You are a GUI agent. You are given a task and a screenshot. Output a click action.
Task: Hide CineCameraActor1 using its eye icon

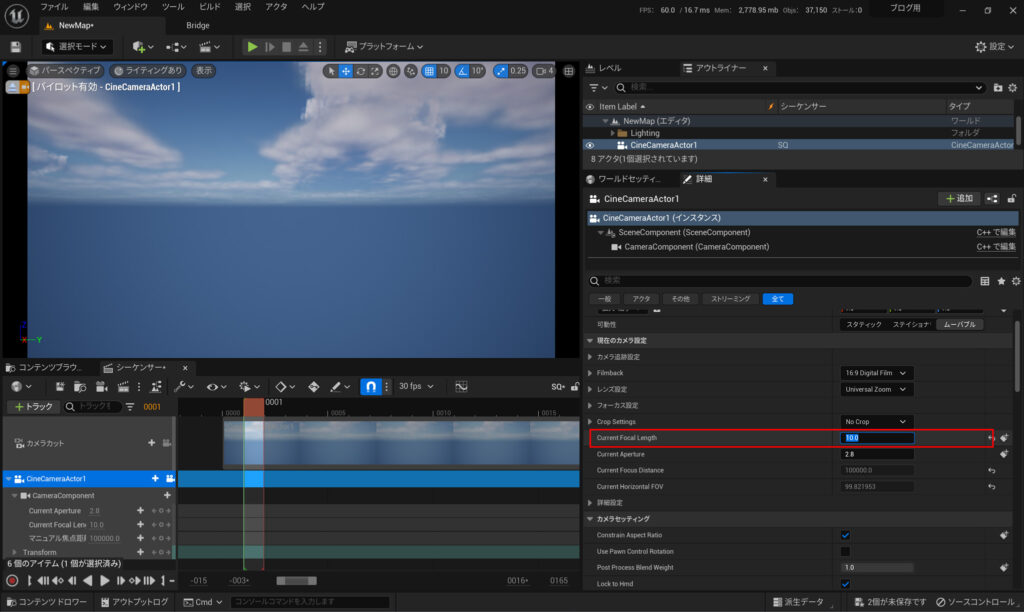589,145
